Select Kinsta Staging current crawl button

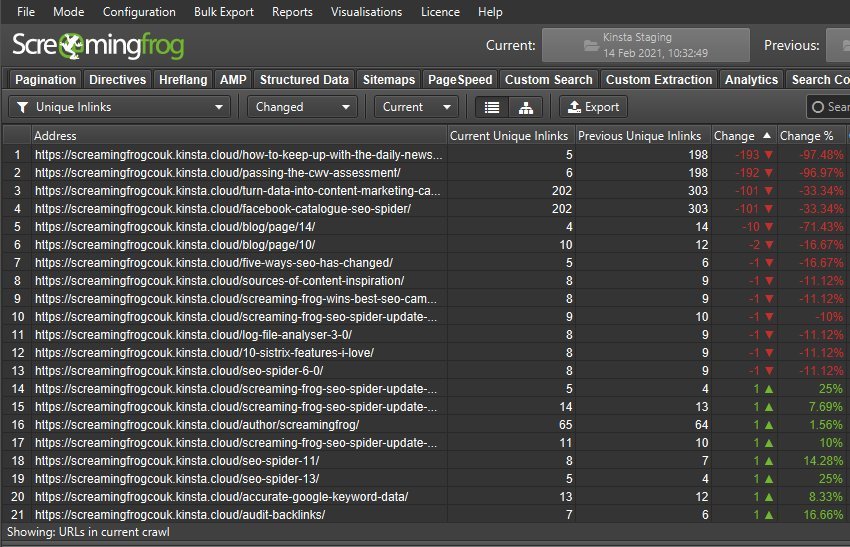645,45
